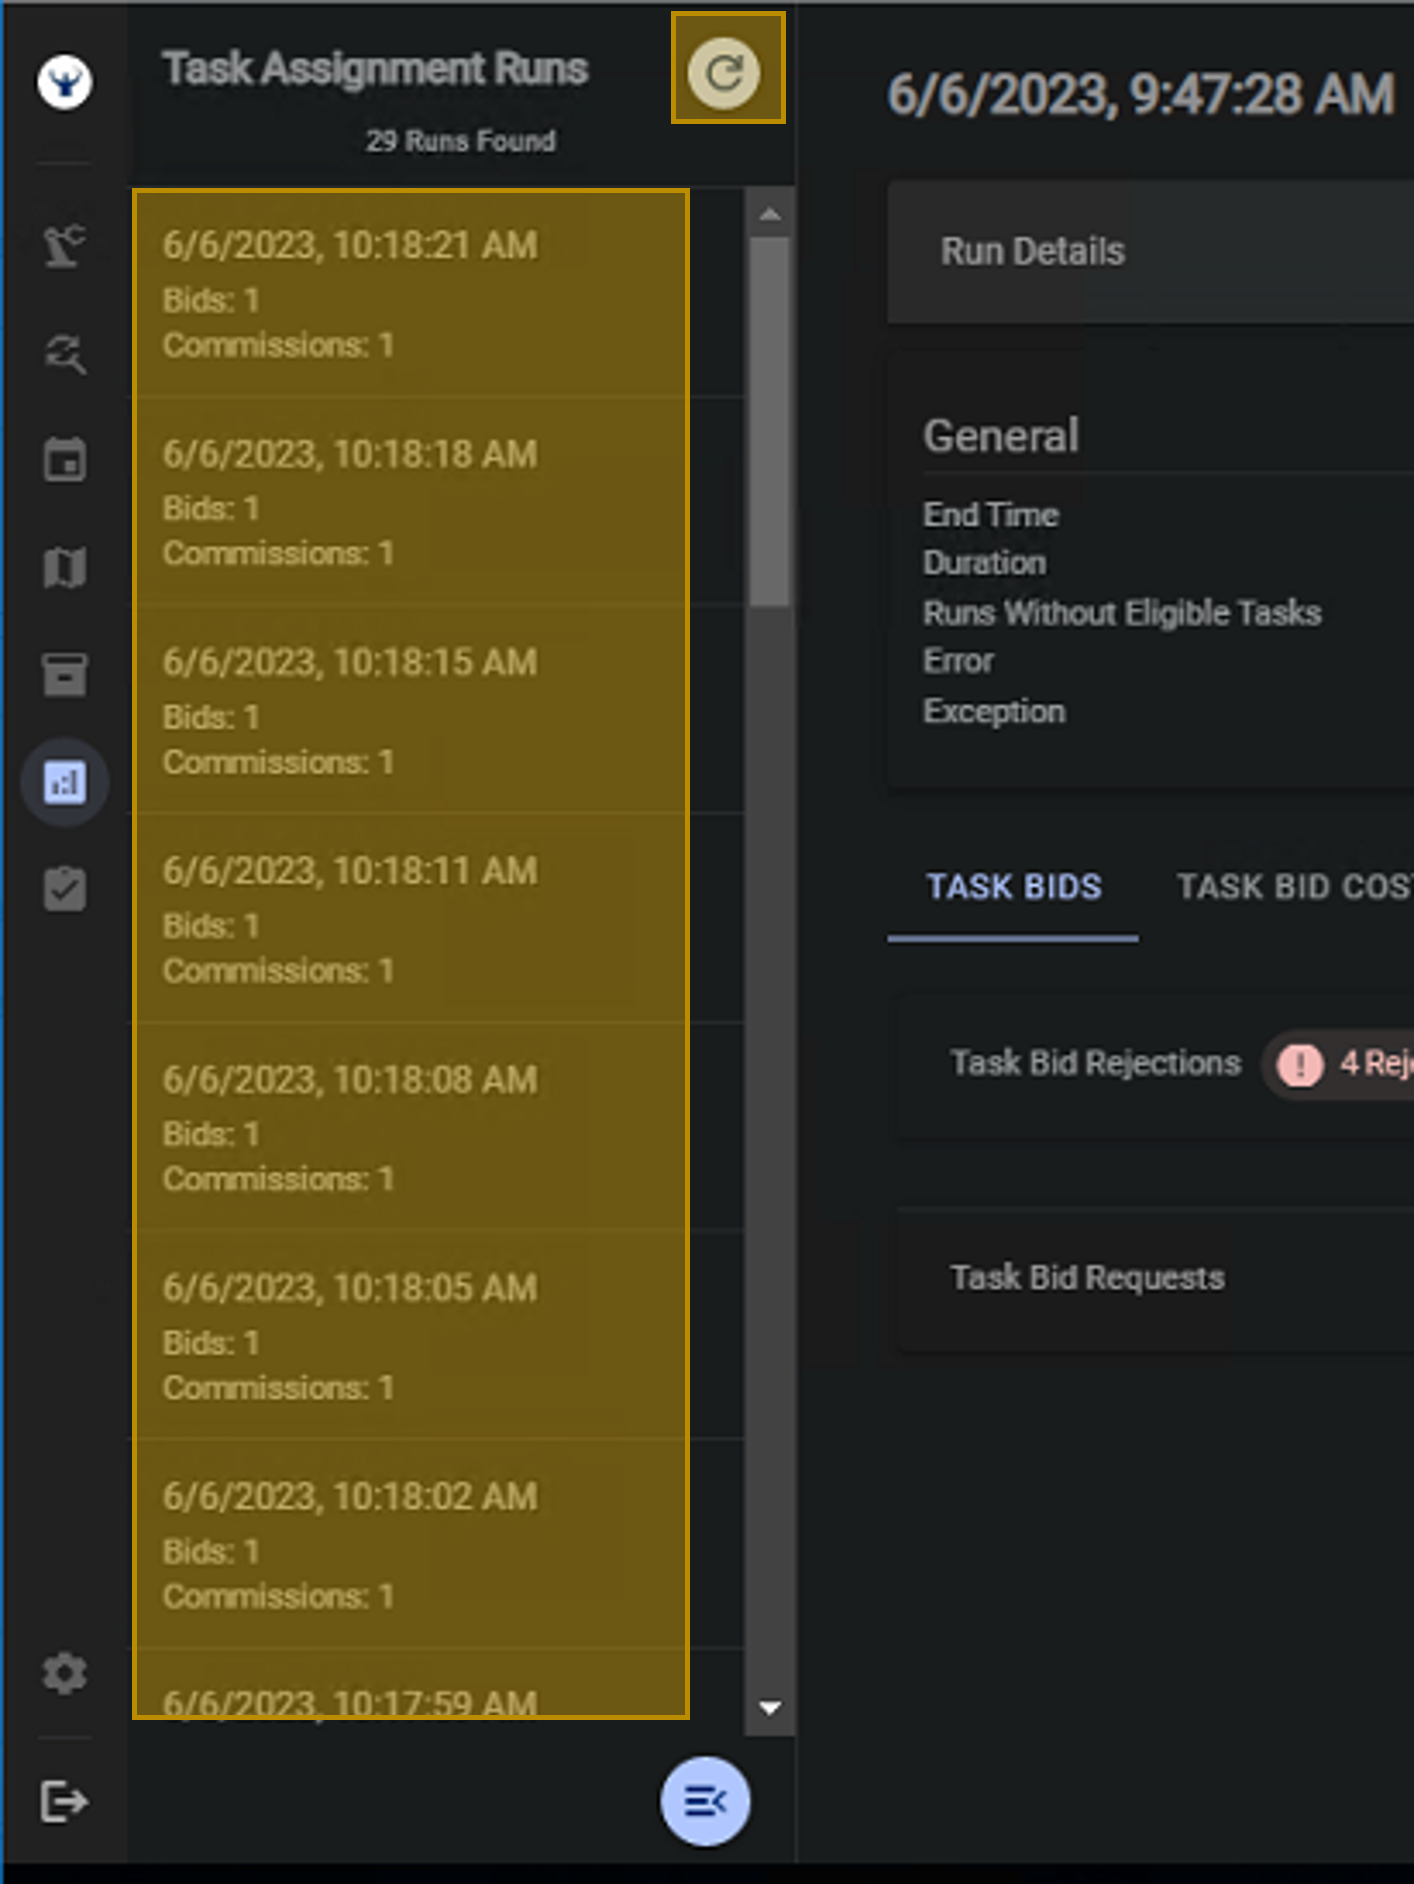The height and width of the screenshot is (1884, 1414).
Task: Click the refresh runs button
Action: [x=726, y=71]
